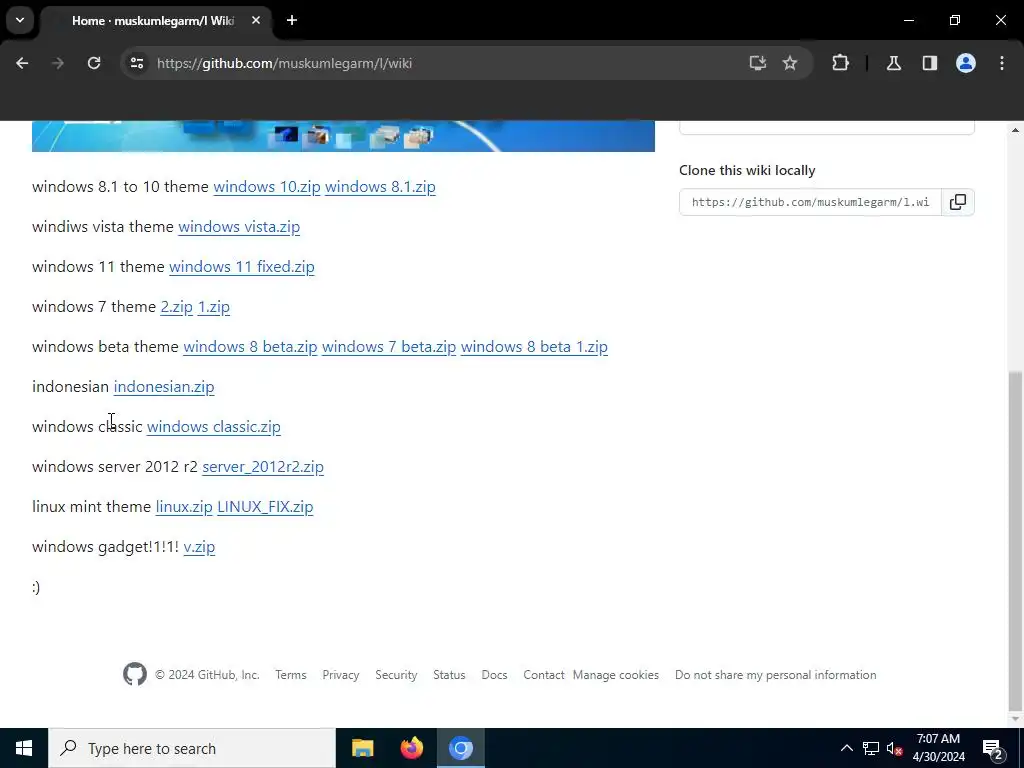Click the muted volume tray icon
This screenshot has width=1024, height=768.
point(895,748)
